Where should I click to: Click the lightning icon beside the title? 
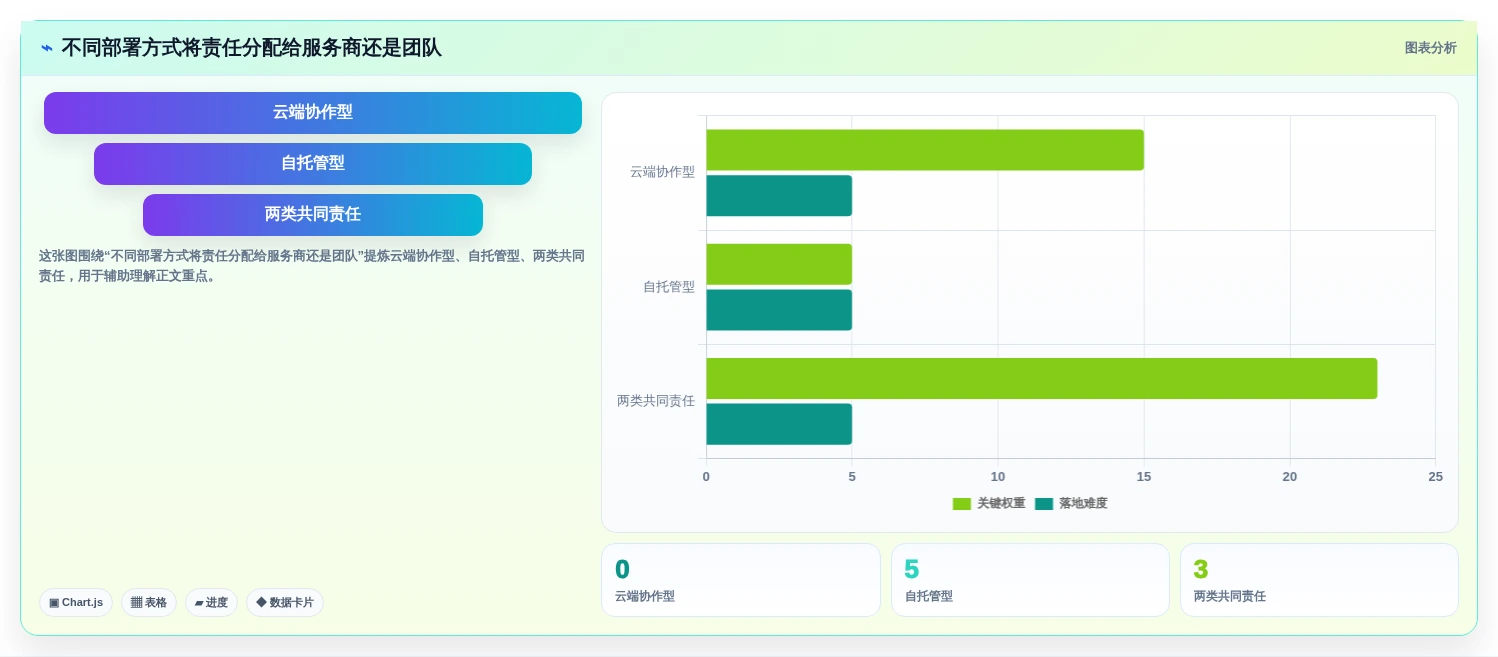click(47, 48)
